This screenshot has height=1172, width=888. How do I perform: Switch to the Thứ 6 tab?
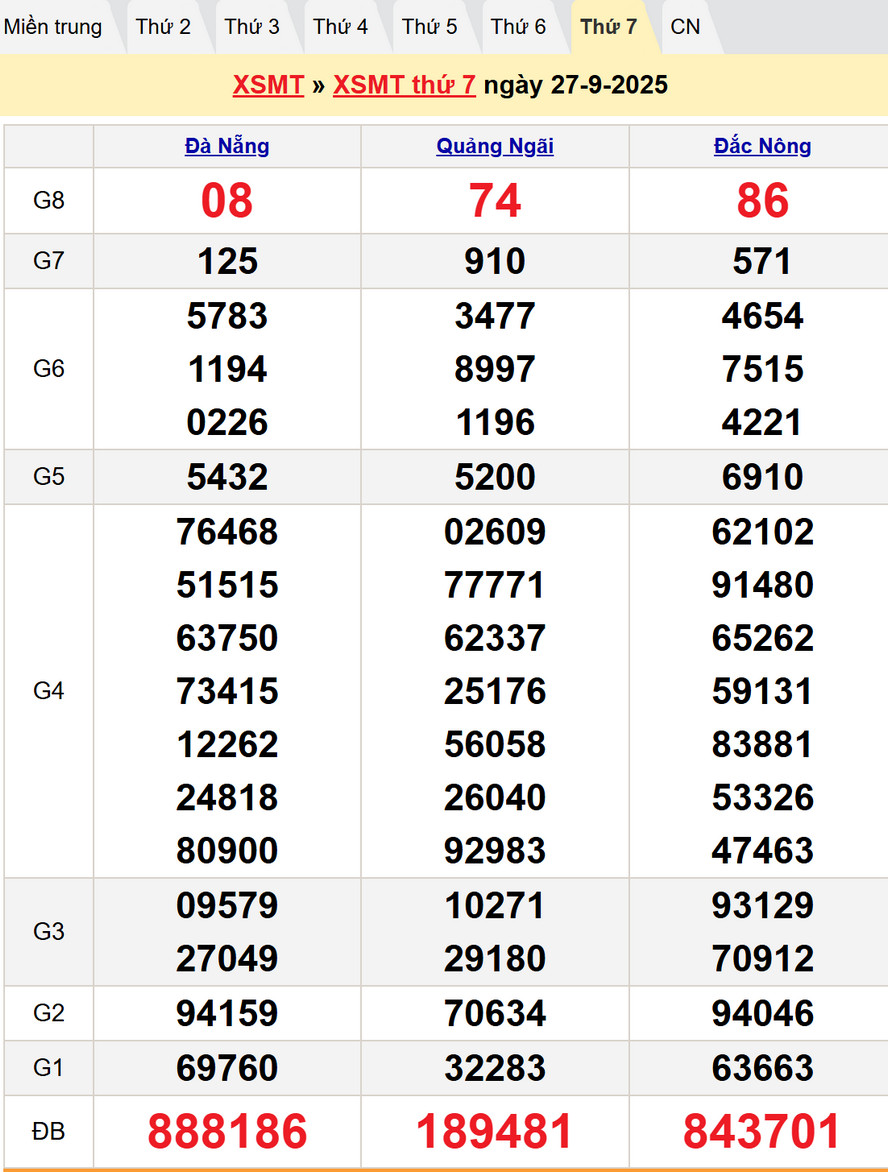pyautogui.click(x=518, y=27)
